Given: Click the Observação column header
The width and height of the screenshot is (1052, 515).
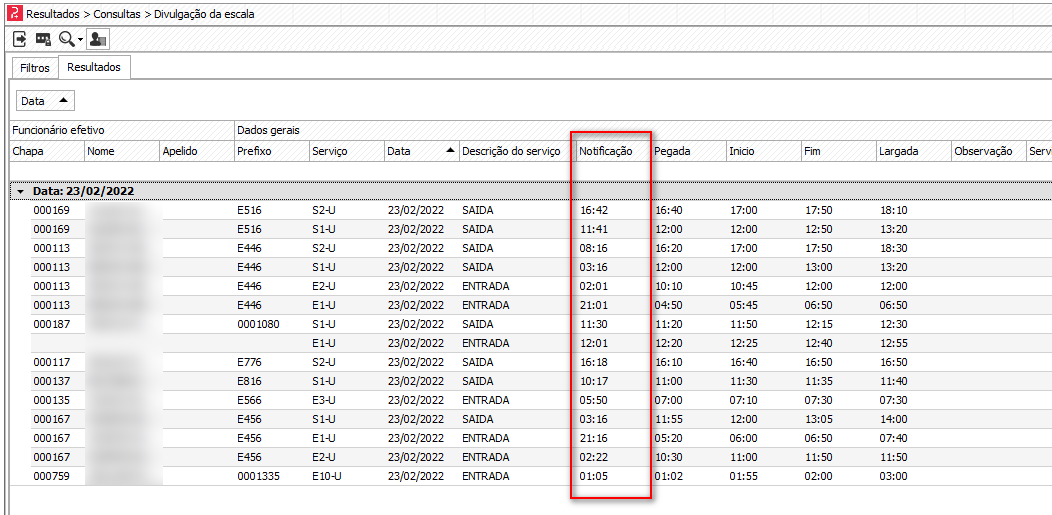Looking at the screenshot, I should (988, 152).
